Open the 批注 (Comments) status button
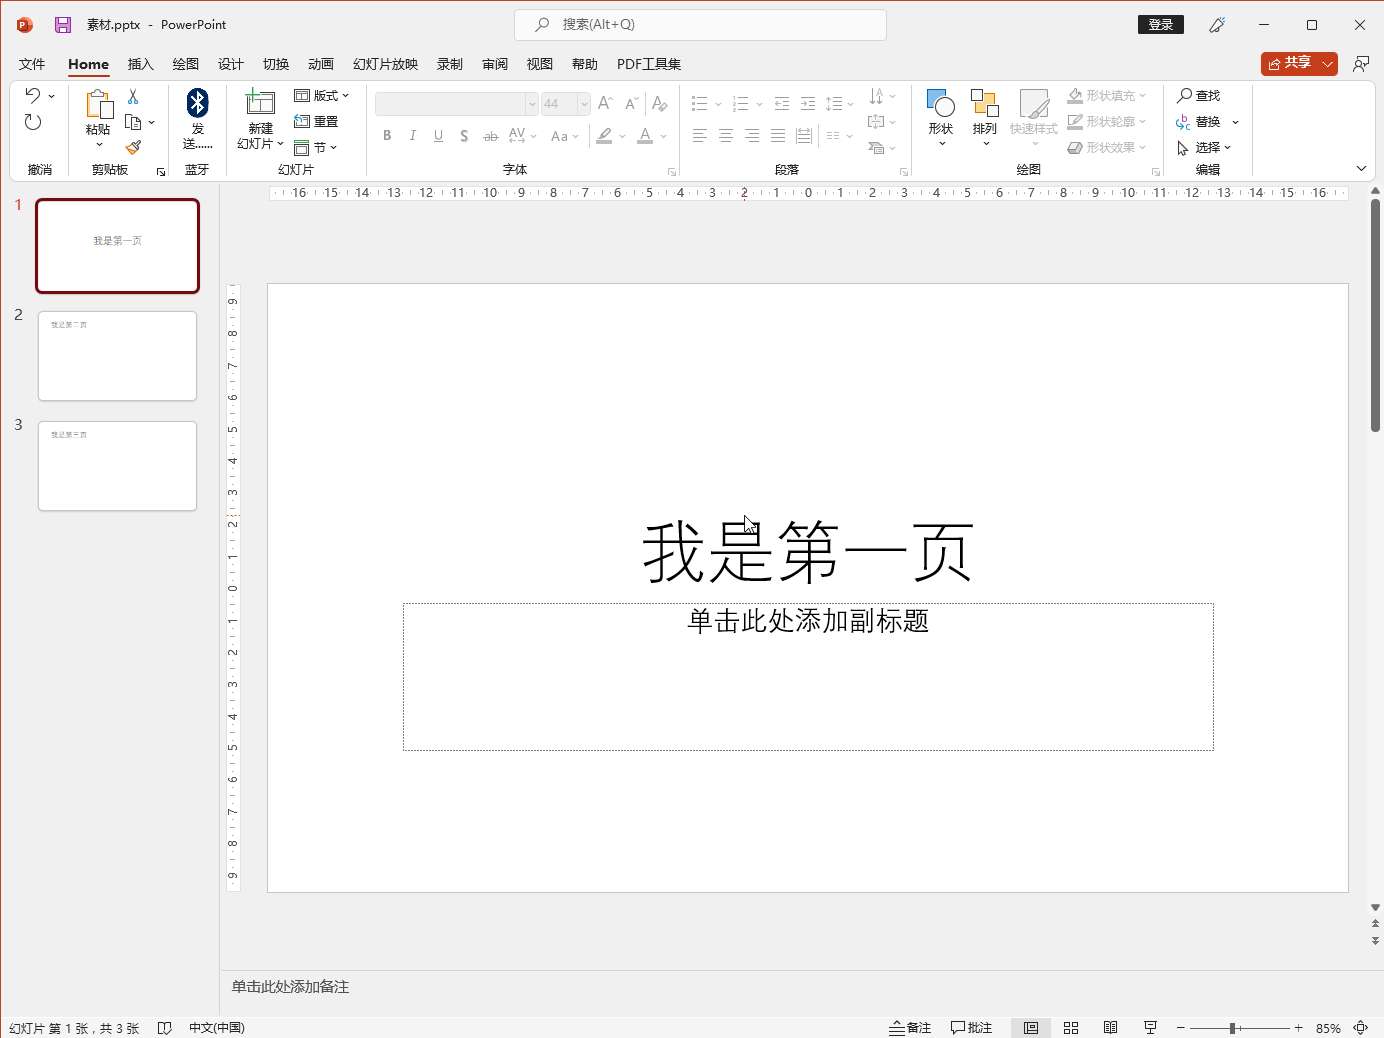 click(x=971, y=1028)
